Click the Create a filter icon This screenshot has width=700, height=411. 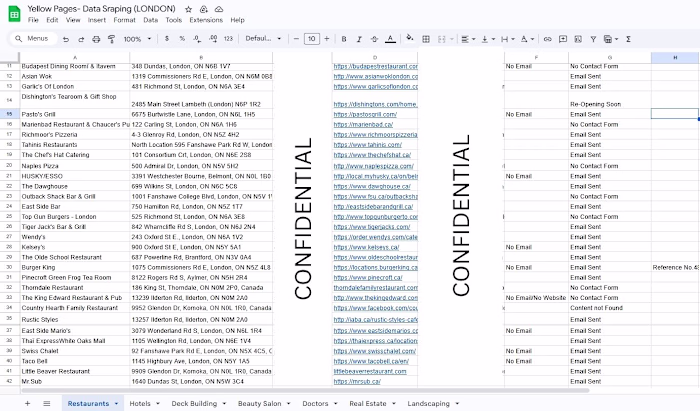[593, 39]
